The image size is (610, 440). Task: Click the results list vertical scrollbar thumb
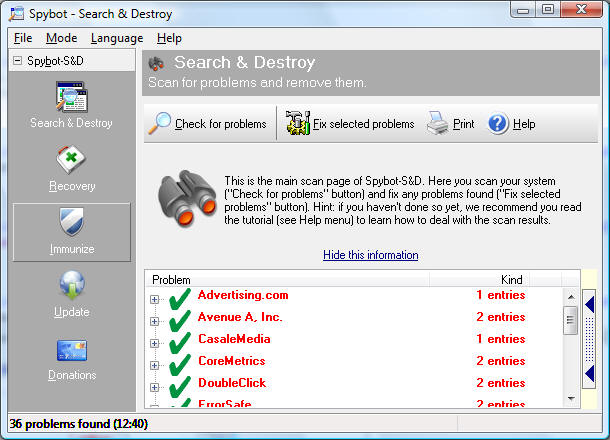[571, 319]
